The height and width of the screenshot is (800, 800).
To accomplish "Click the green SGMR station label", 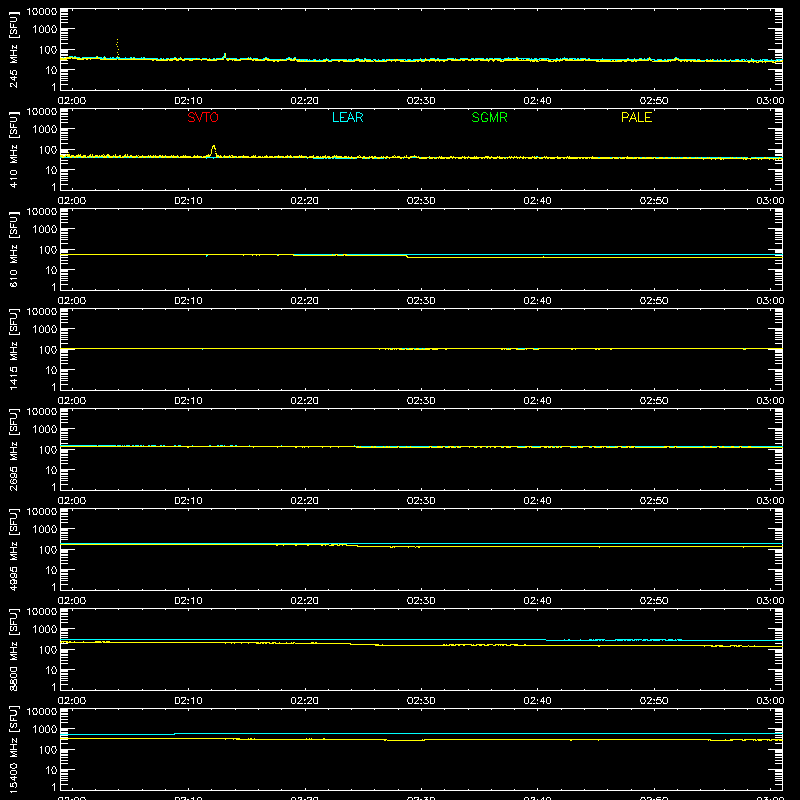I will pyautogui.click(x=489, y=117).
